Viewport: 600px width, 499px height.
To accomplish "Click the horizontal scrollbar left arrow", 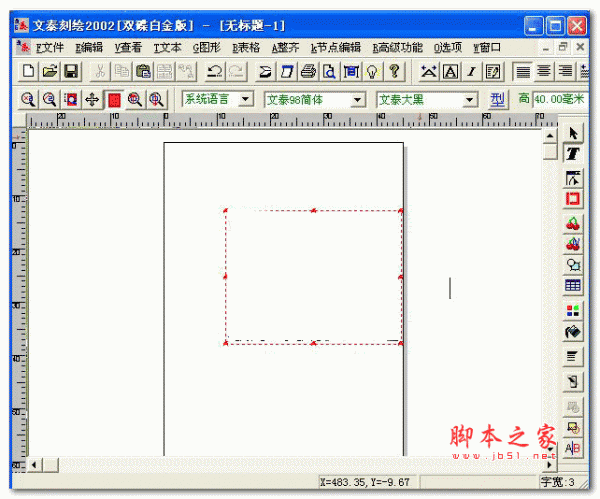I will click(x=34, y=465).
